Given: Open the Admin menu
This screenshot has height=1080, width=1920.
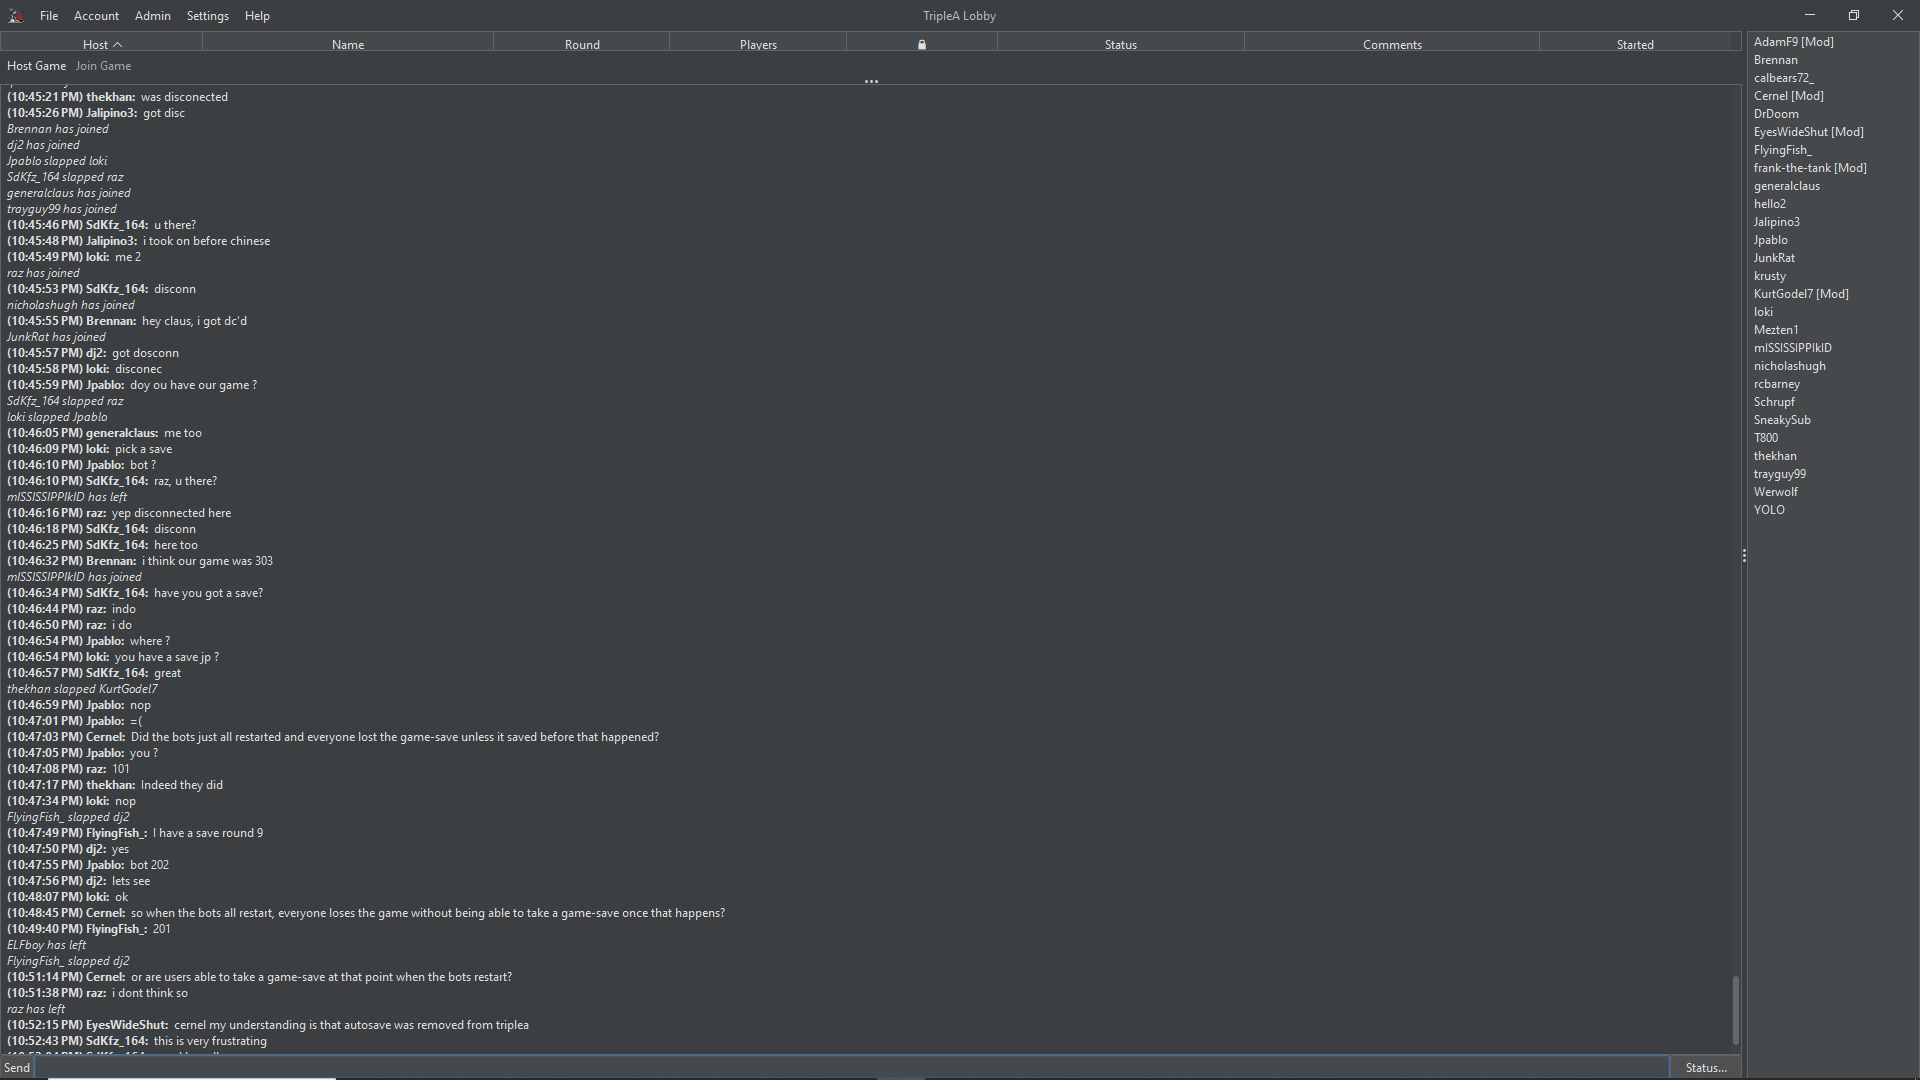Looking at the screenshot, I should coord(153,16).
